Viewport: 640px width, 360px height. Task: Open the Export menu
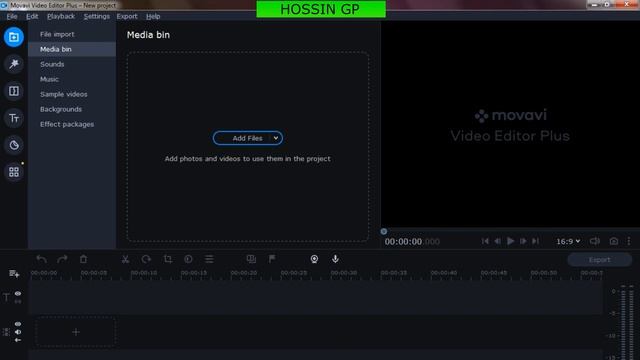point(127,16)
